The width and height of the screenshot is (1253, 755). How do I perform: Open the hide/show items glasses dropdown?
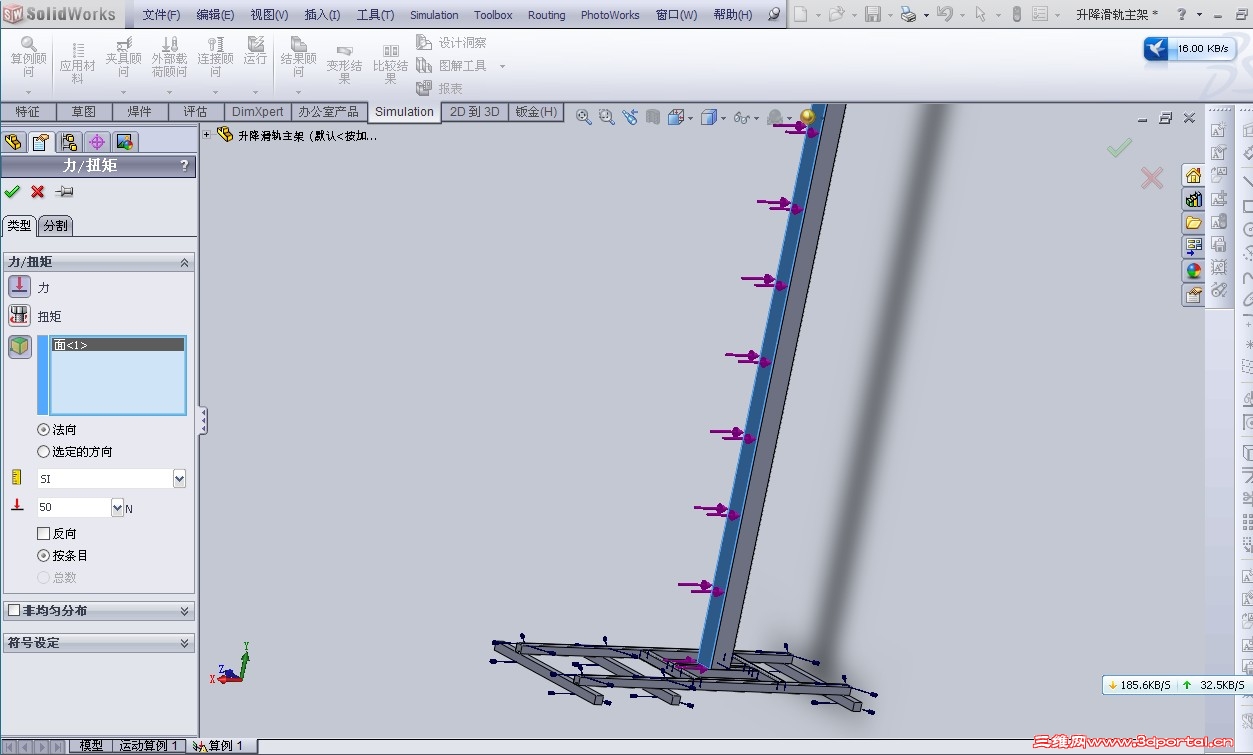pyautogui.click(x=756, y=118)
